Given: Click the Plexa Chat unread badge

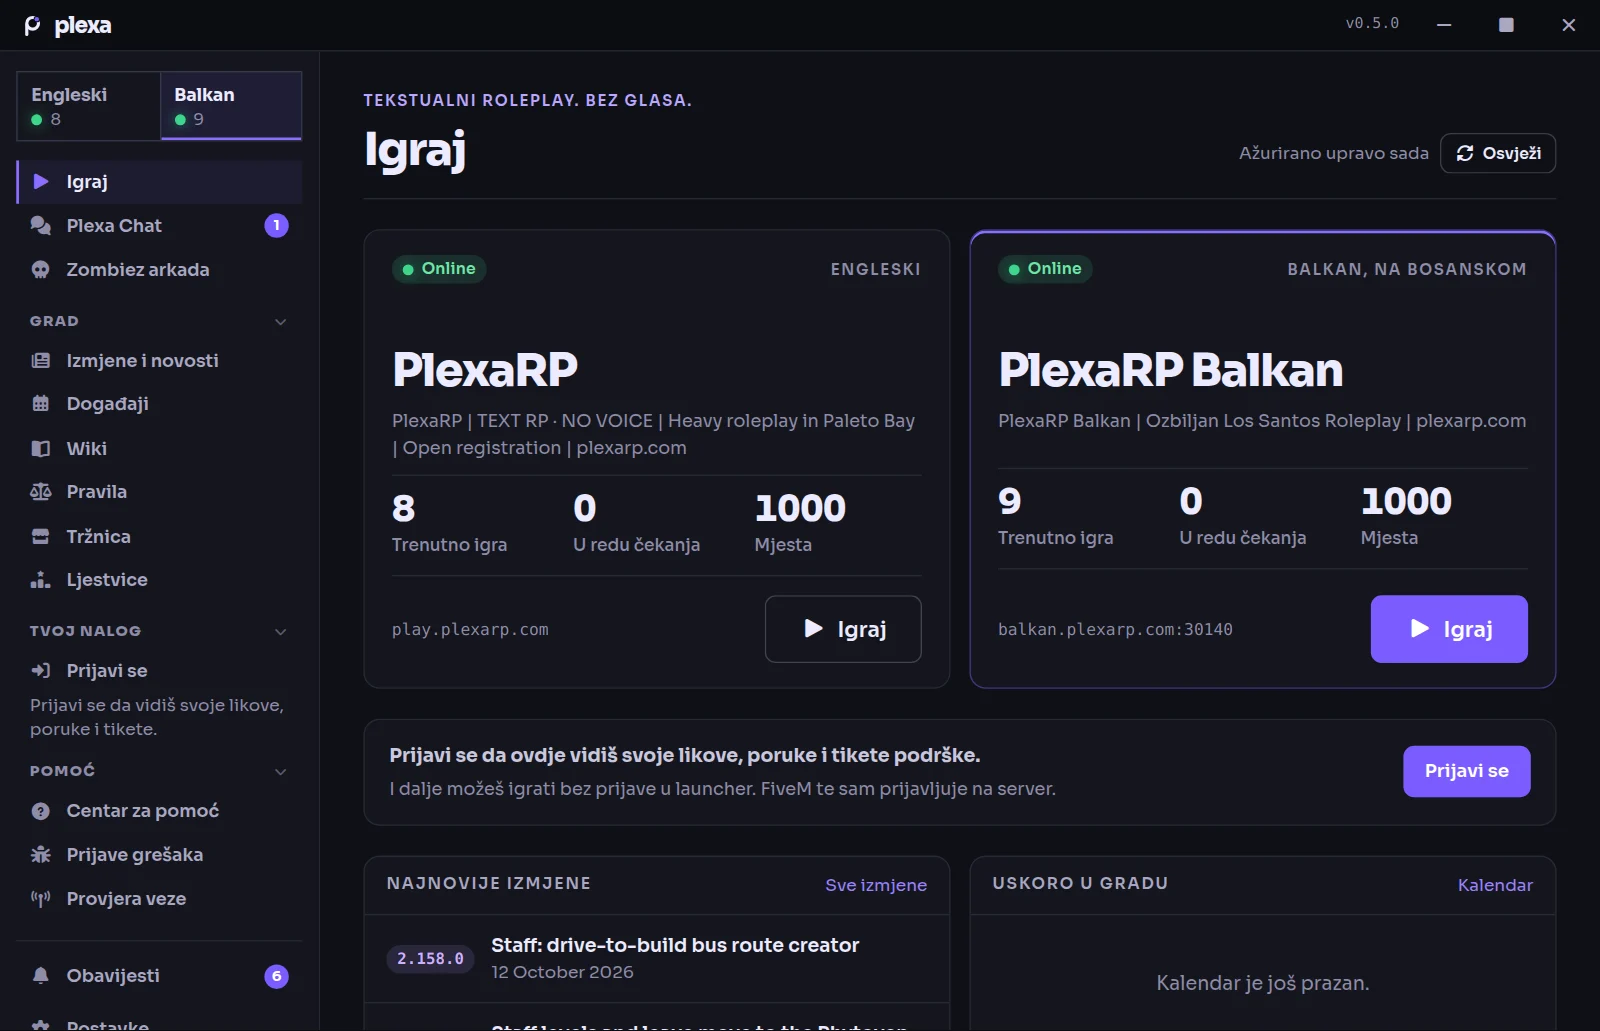Looking at the screenshot, I should pos(277,226).
